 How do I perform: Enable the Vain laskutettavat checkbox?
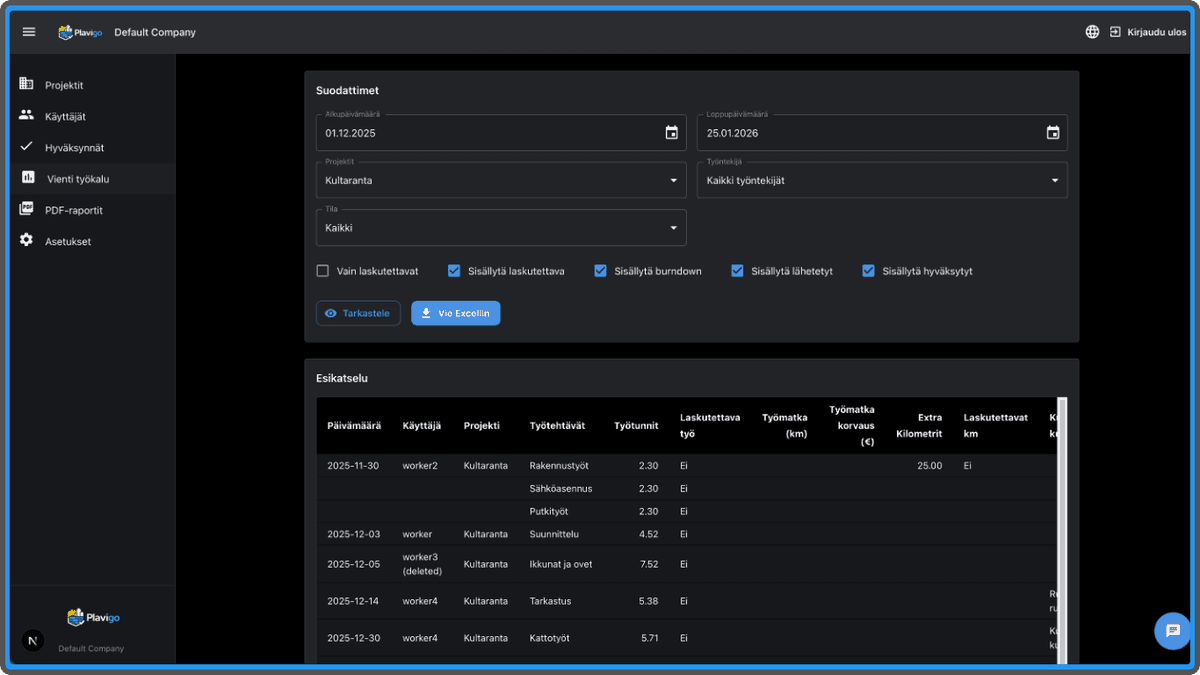point(323,271)
